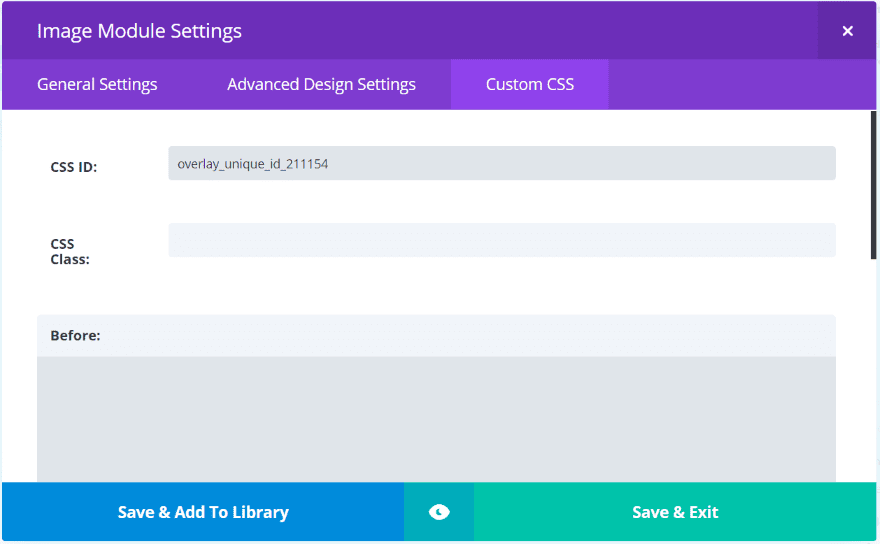Switch to Advanced Design Settings tab
The width and height of the screenshot is (880, 544).
[x=321, y=85]
